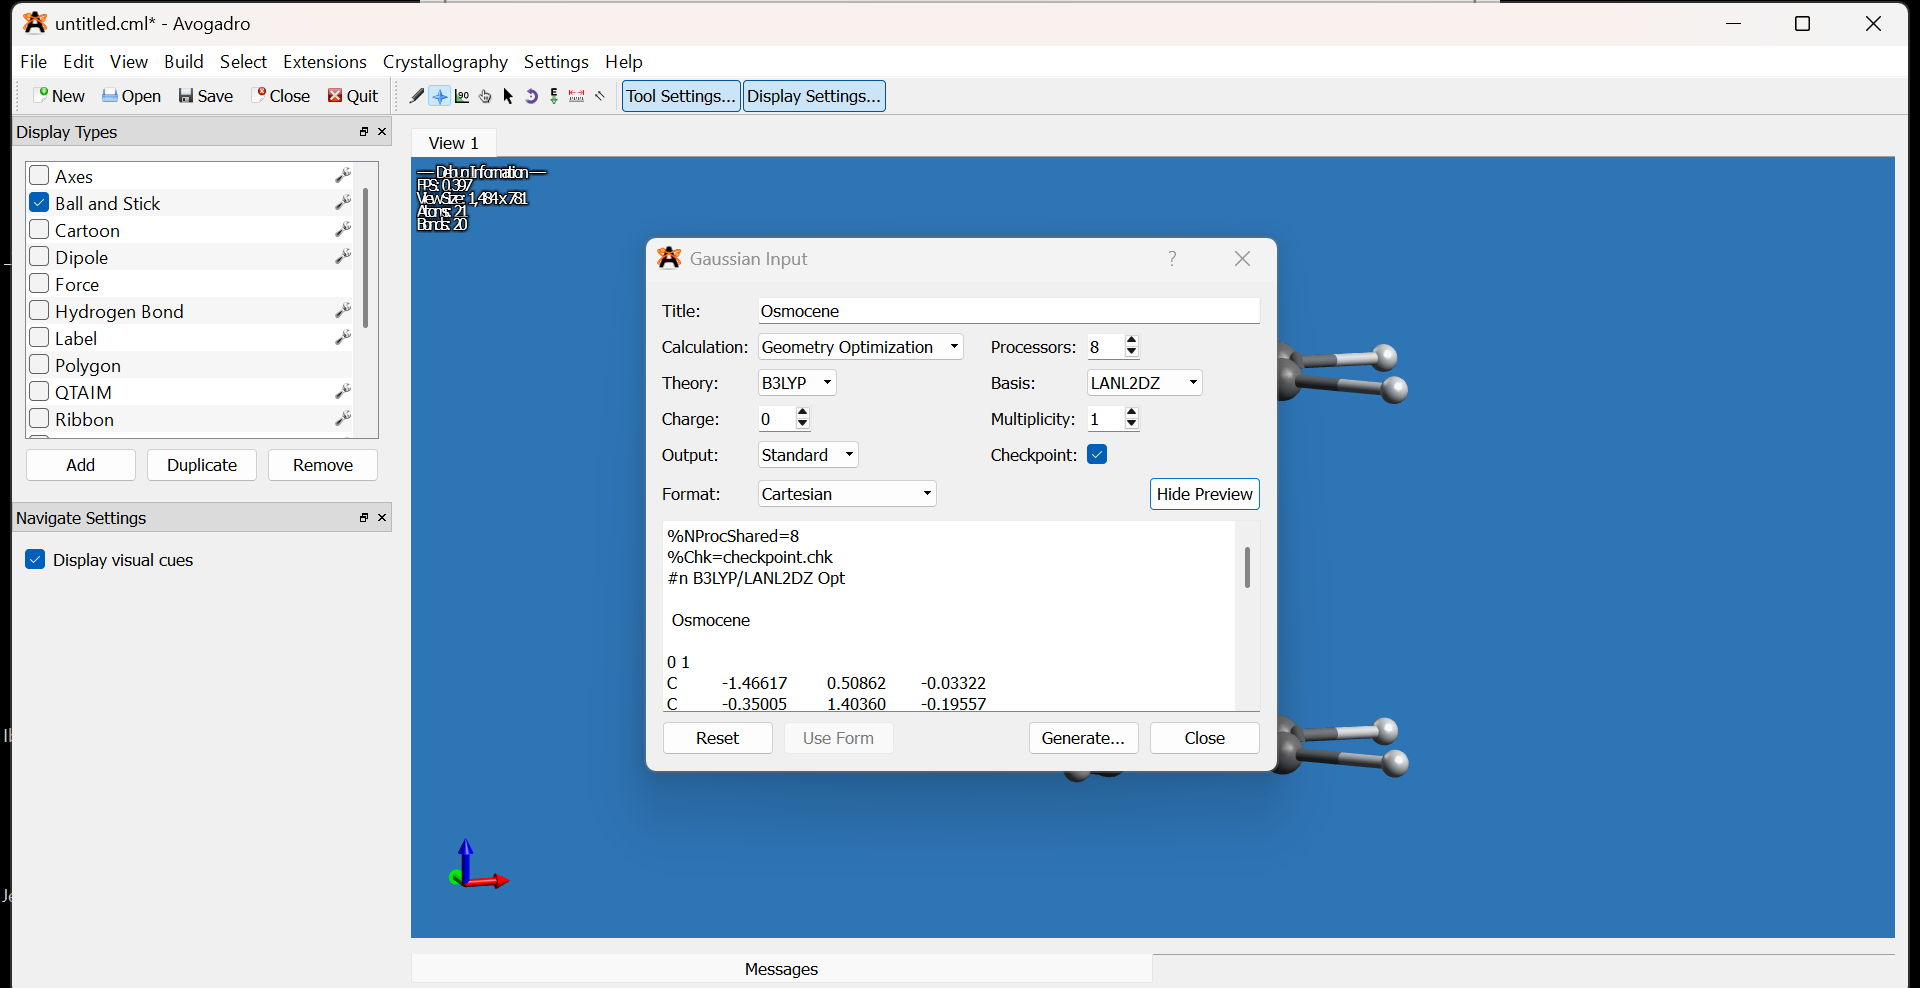Open Cartoon display settings wrench

click(342, 230)
